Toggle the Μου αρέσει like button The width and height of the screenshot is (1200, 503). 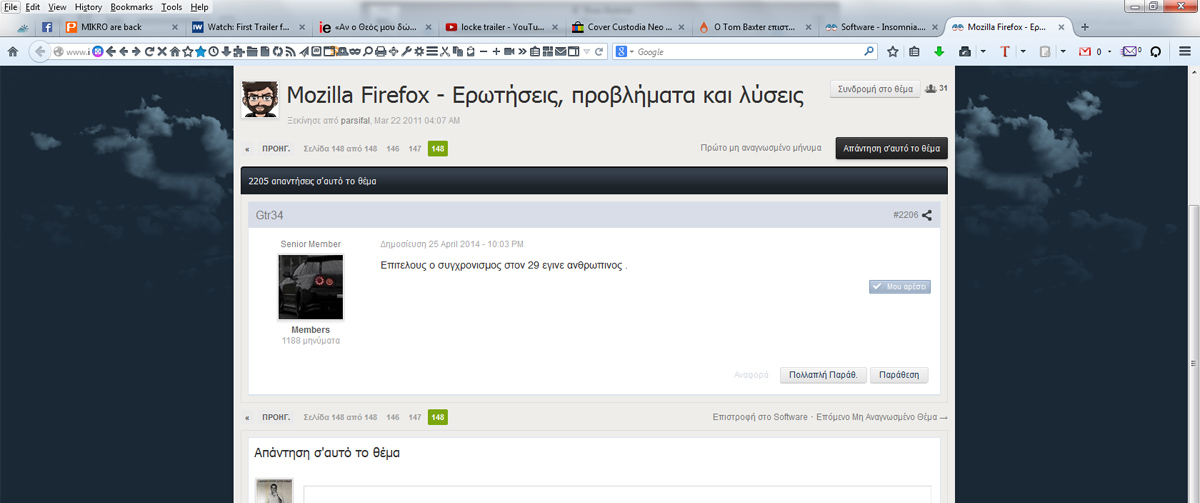(900, 287)
